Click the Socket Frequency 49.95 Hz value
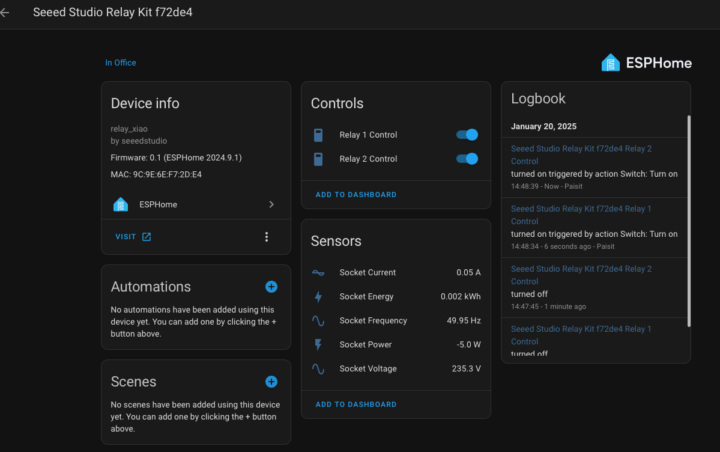The image size is (720, 452). [x=464, y=320]
